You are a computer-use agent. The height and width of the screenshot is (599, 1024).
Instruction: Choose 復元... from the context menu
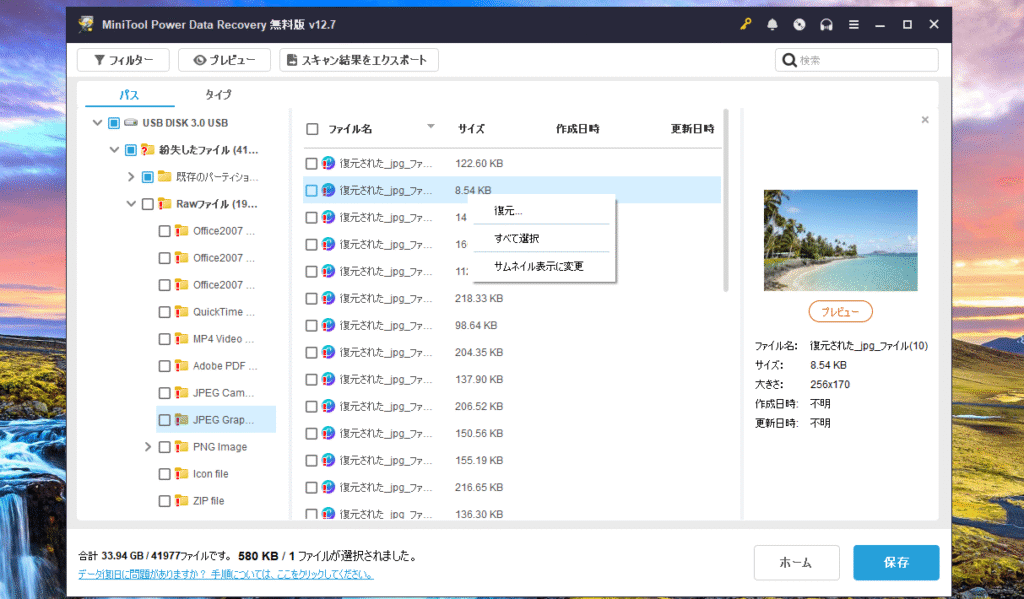coord(509,211)
